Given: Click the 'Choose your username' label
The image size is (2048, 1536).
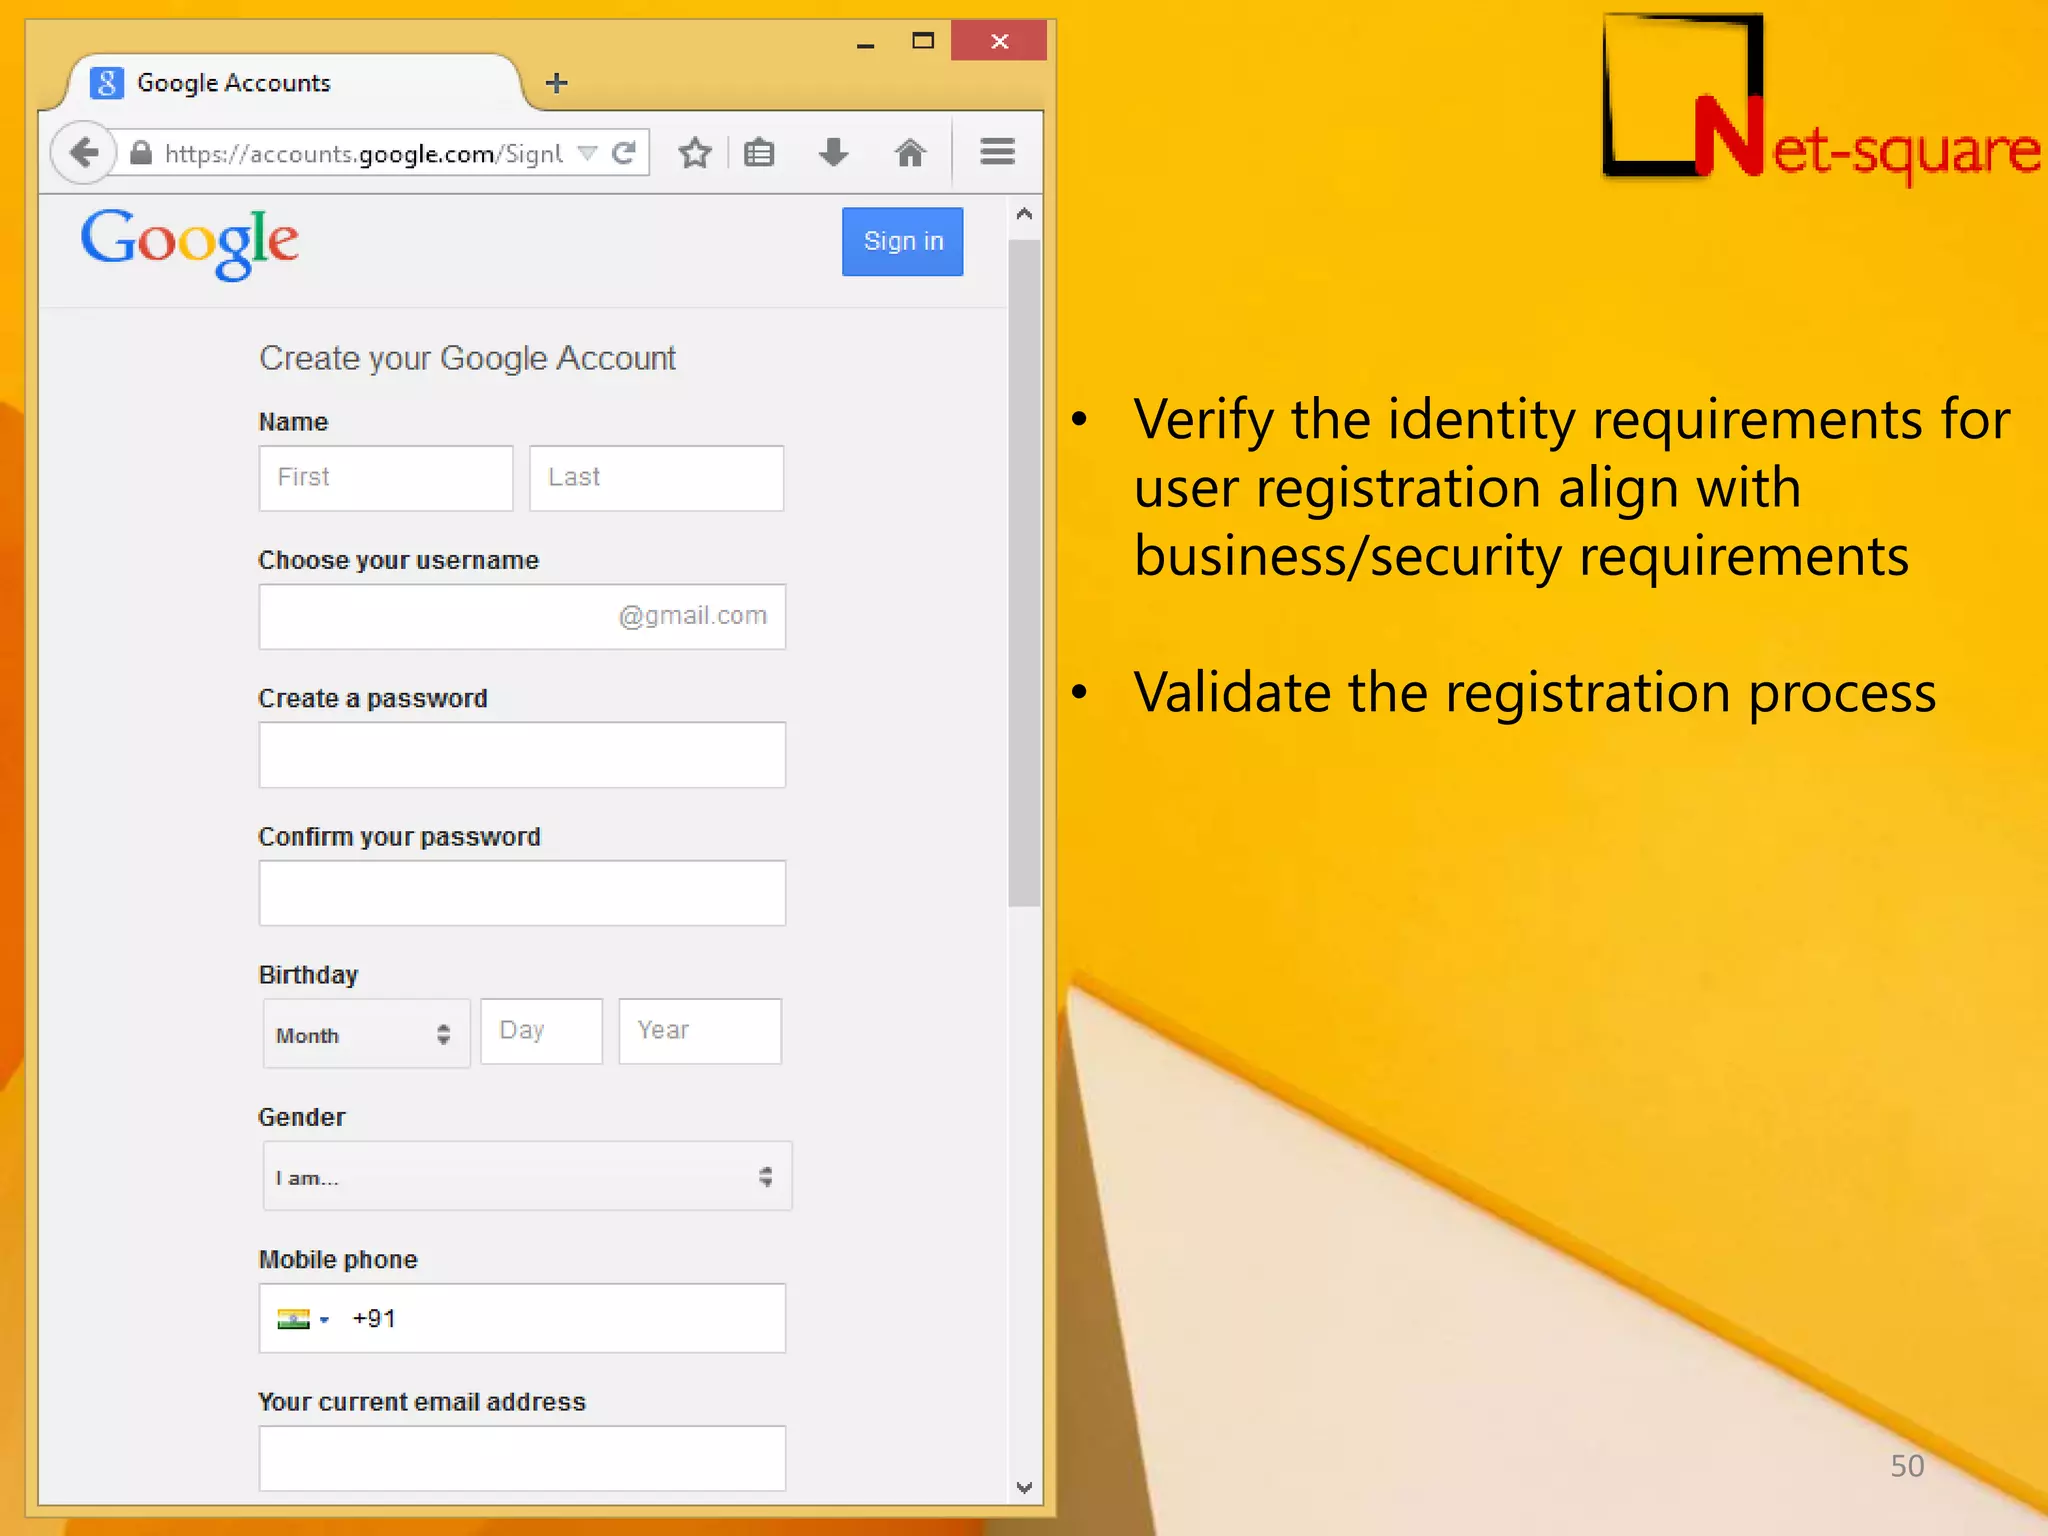Looking at the screenshot, I should pos(398,561).
